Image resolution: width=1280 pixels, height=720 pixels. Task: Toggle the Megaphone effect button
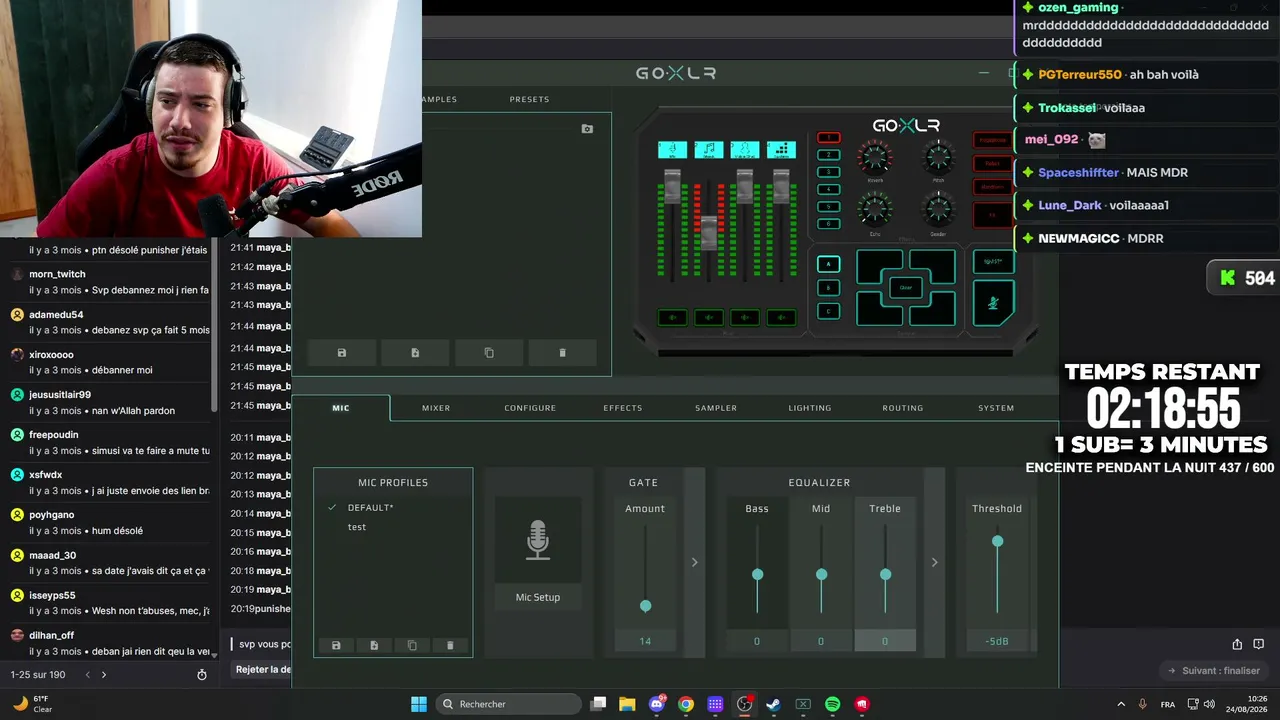(993, 140)
